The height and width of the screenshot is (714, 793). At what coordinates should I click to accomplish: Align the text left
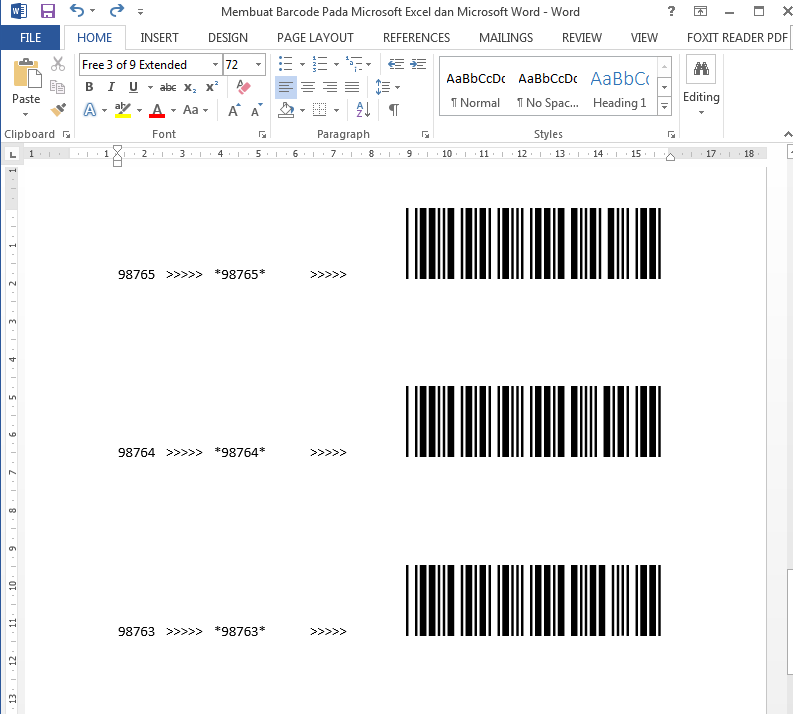click(286, 87)
